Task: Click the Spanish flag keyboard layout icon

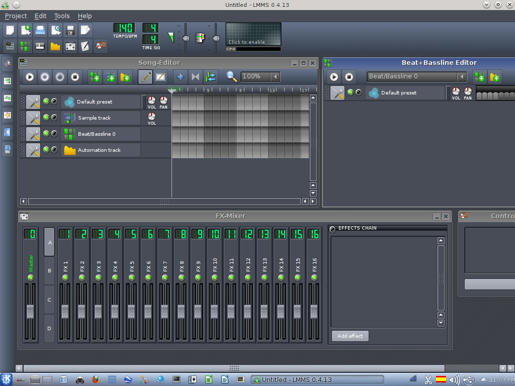Action: coord(441,379)
